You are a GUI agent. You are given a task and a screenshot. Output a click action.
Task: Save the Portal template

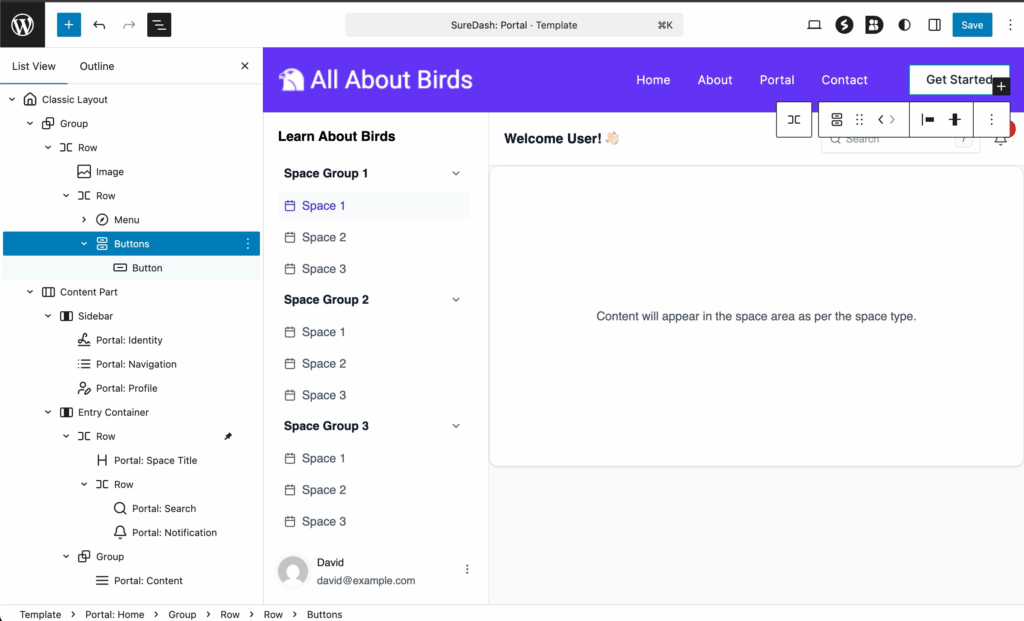[971, 24]
